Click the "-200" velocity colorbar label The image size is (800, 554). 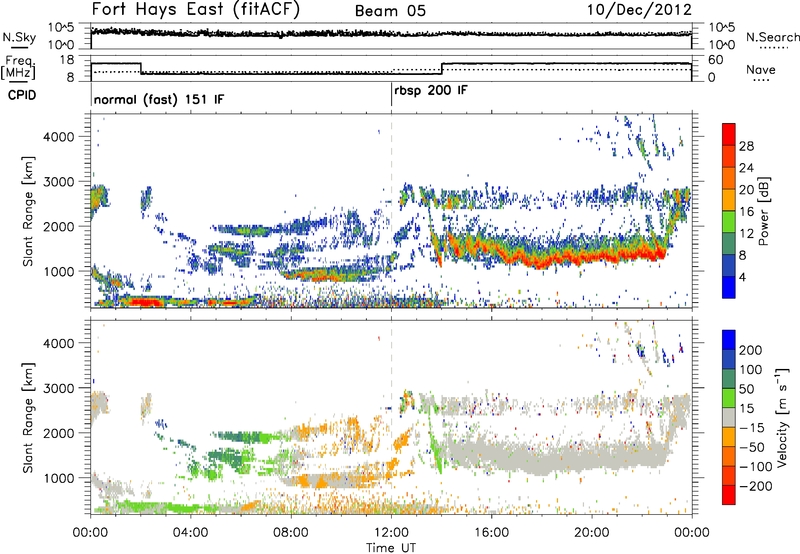click(754, 486)
